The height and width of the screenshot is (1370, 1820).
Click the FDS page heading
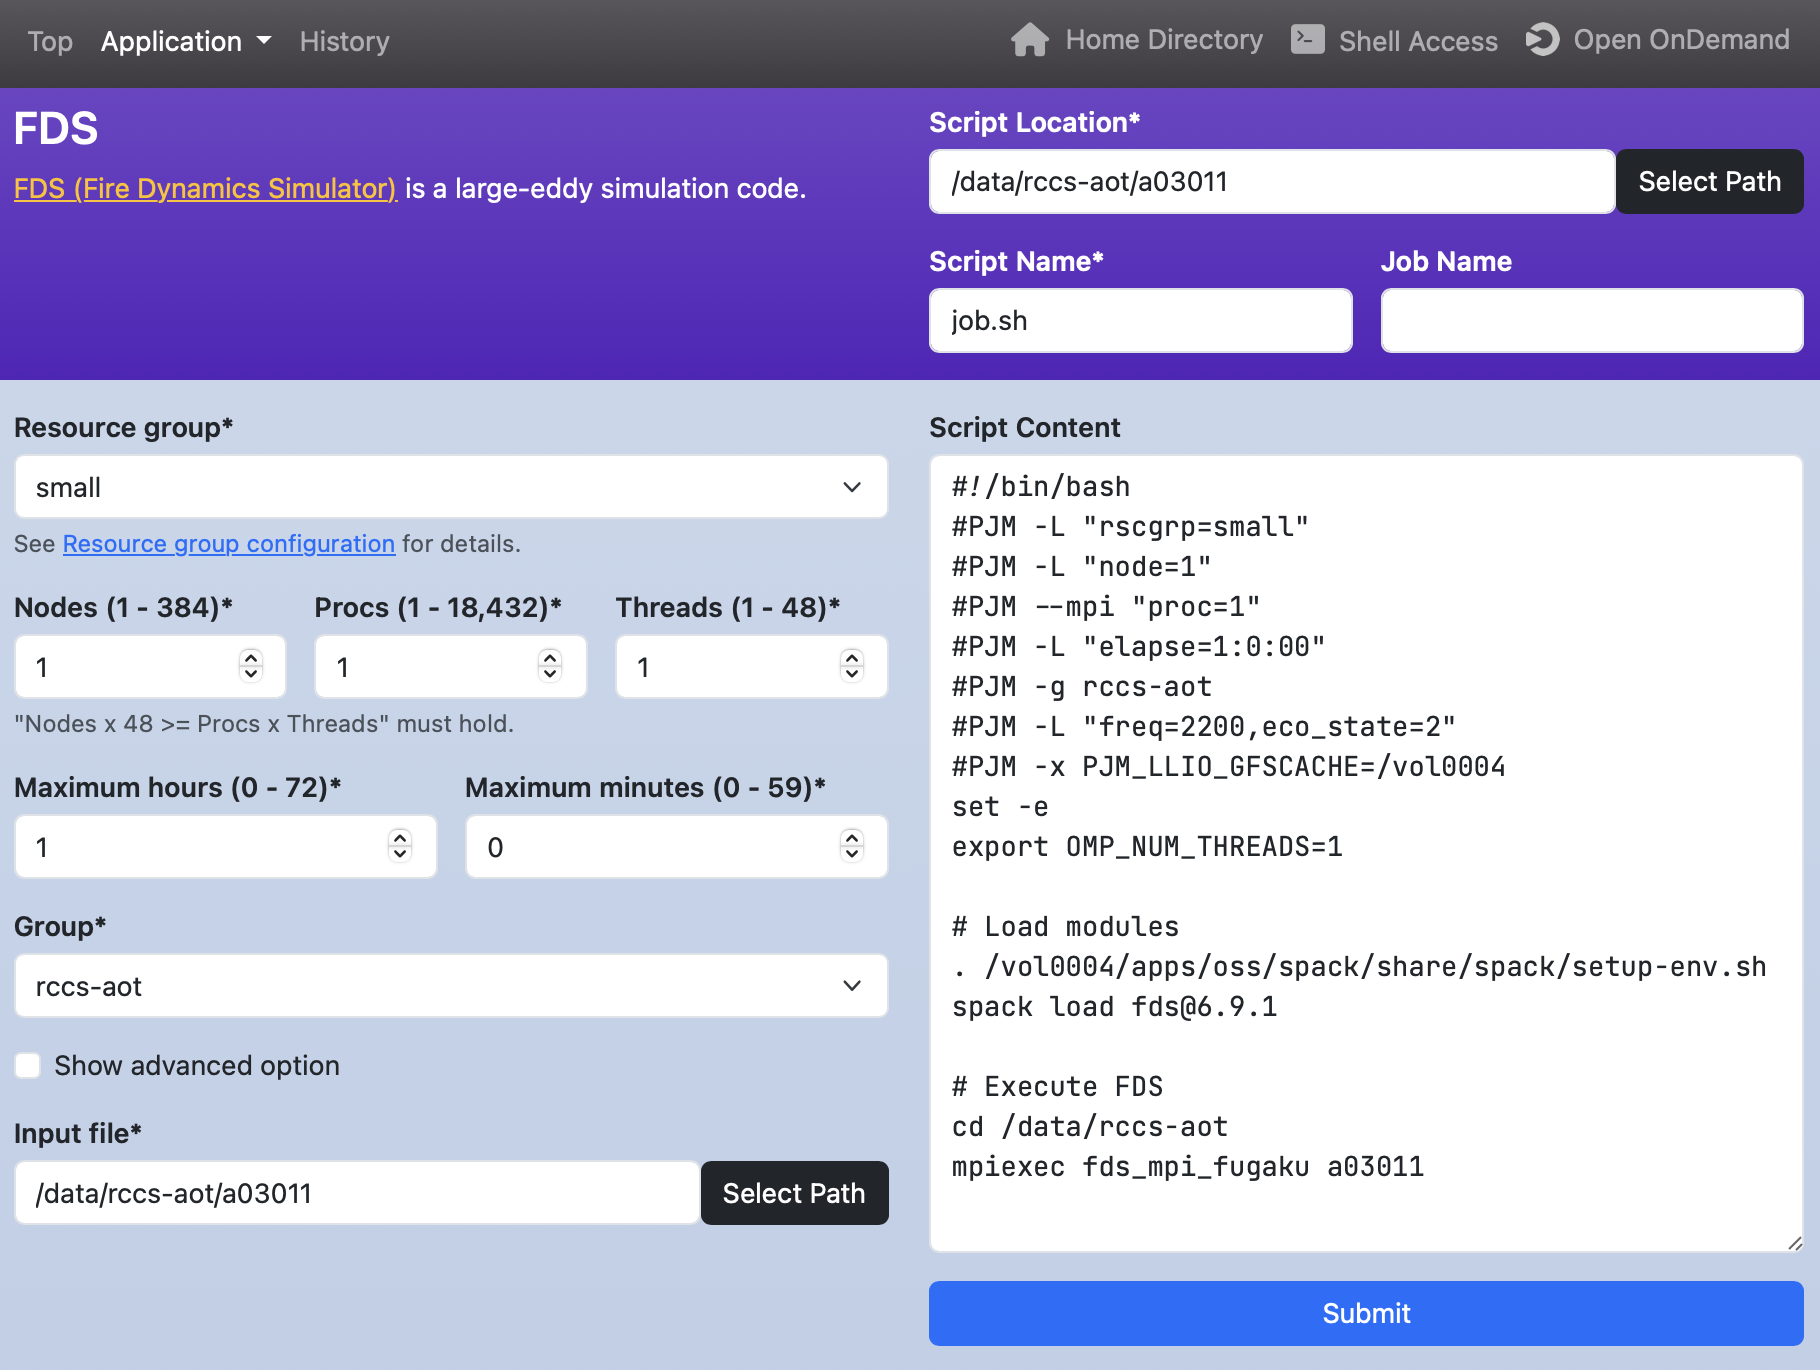coord(56,129)
